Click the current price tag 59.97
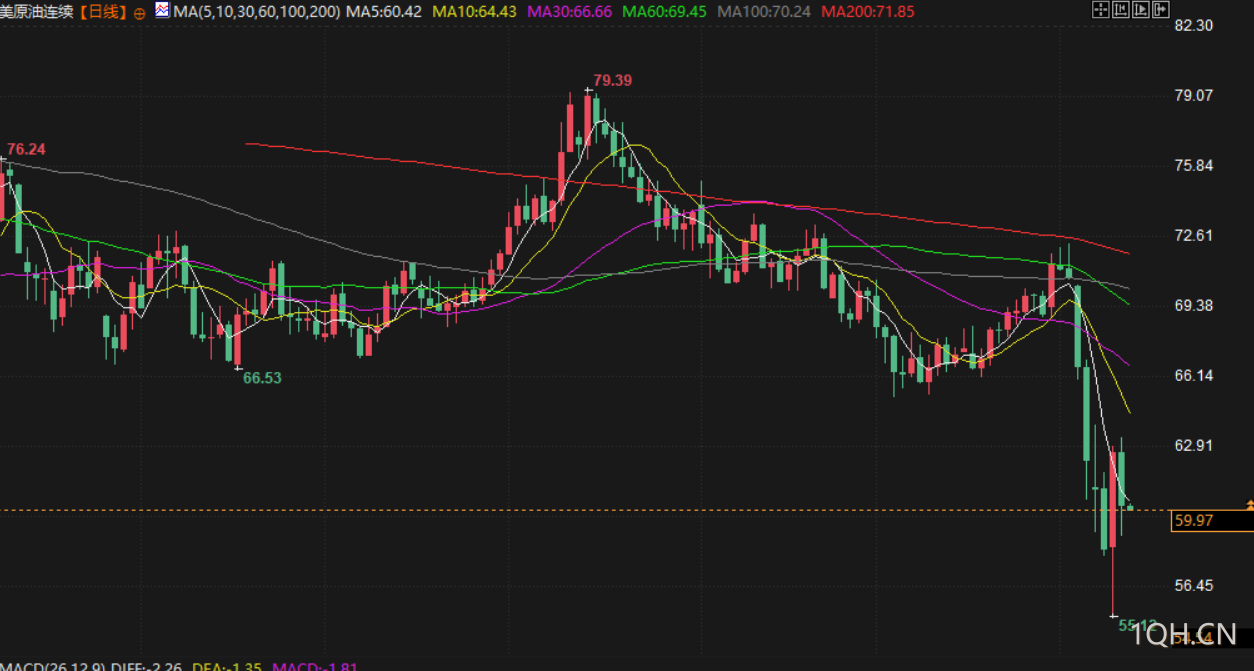Screen dimensions: 1254x671 (1211, 520)
